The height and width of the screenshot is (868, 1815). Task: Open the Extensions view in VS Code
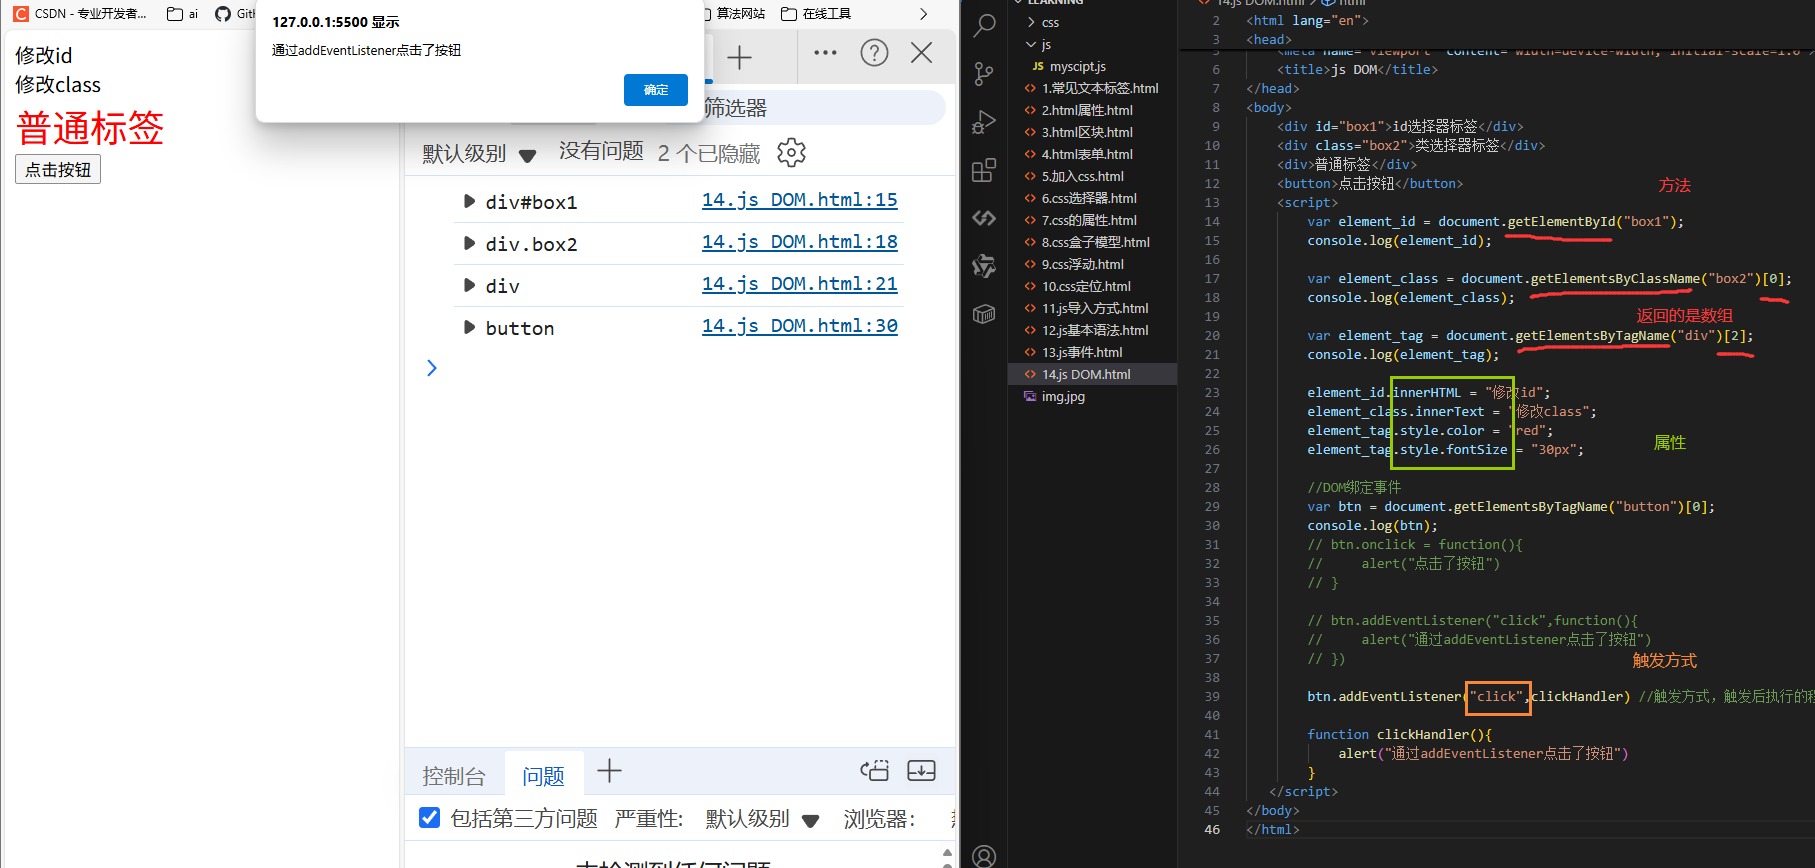coord(985,170)
